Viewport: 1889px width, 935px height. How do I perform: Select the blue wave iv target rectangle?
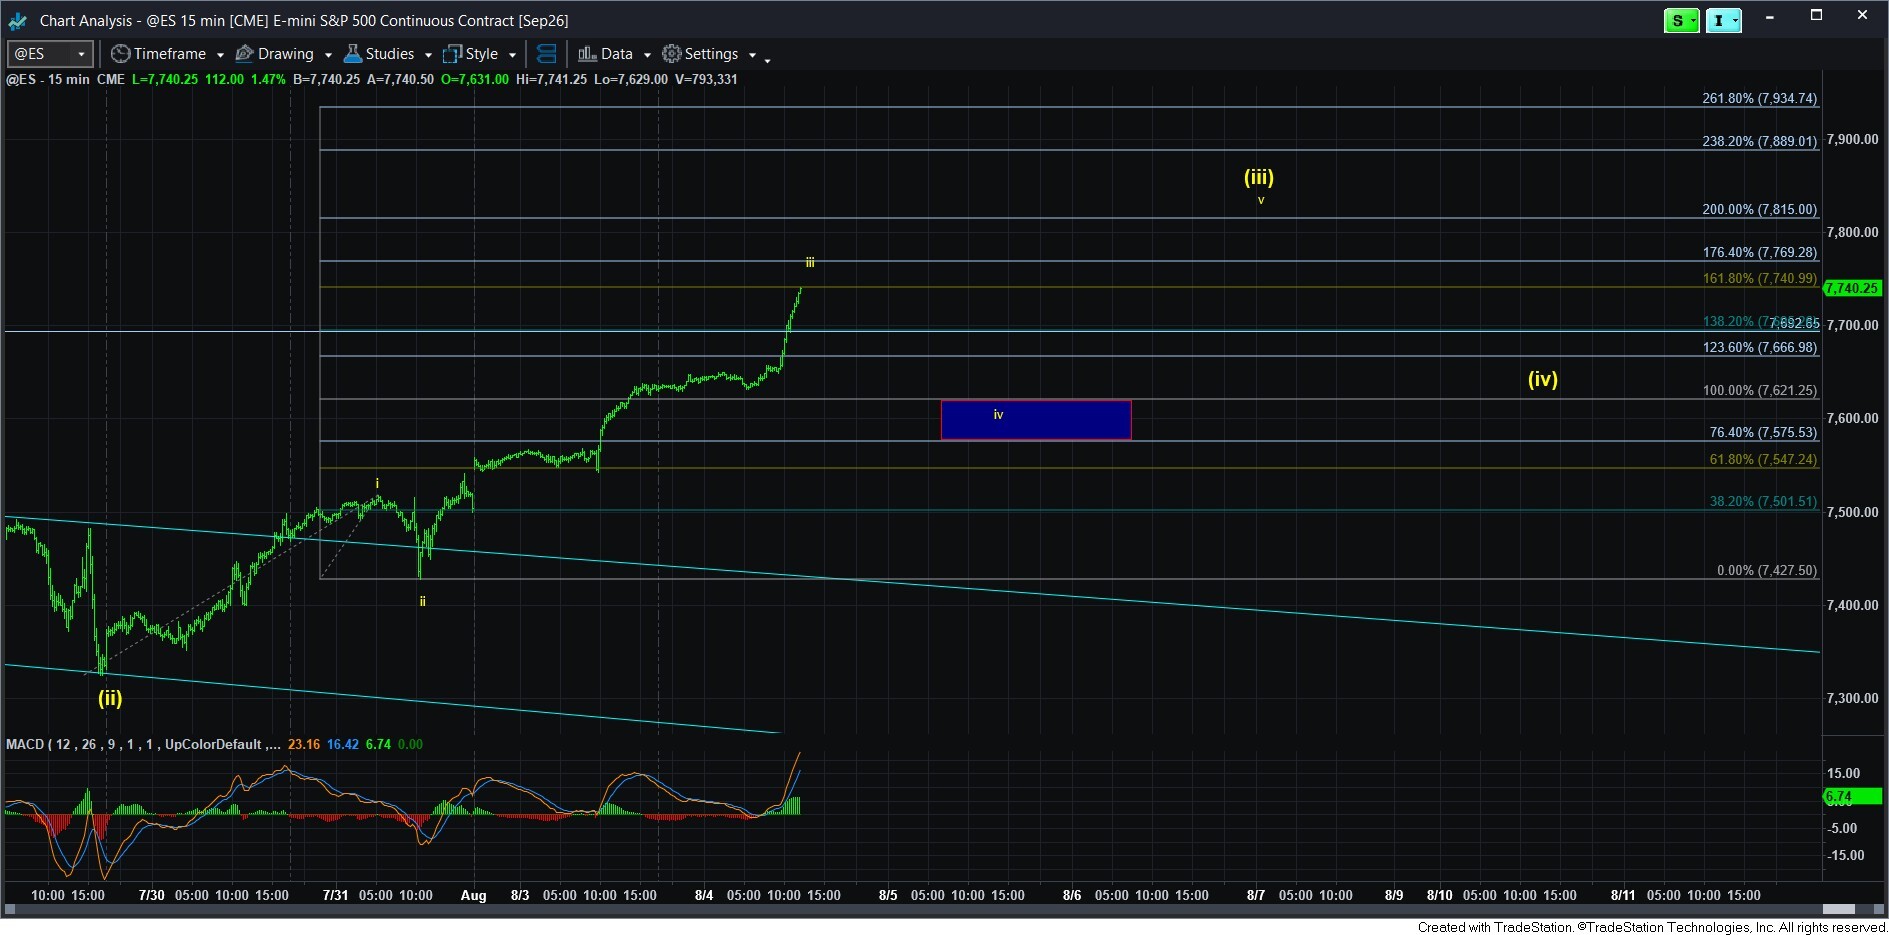[x=1036, y=420]
